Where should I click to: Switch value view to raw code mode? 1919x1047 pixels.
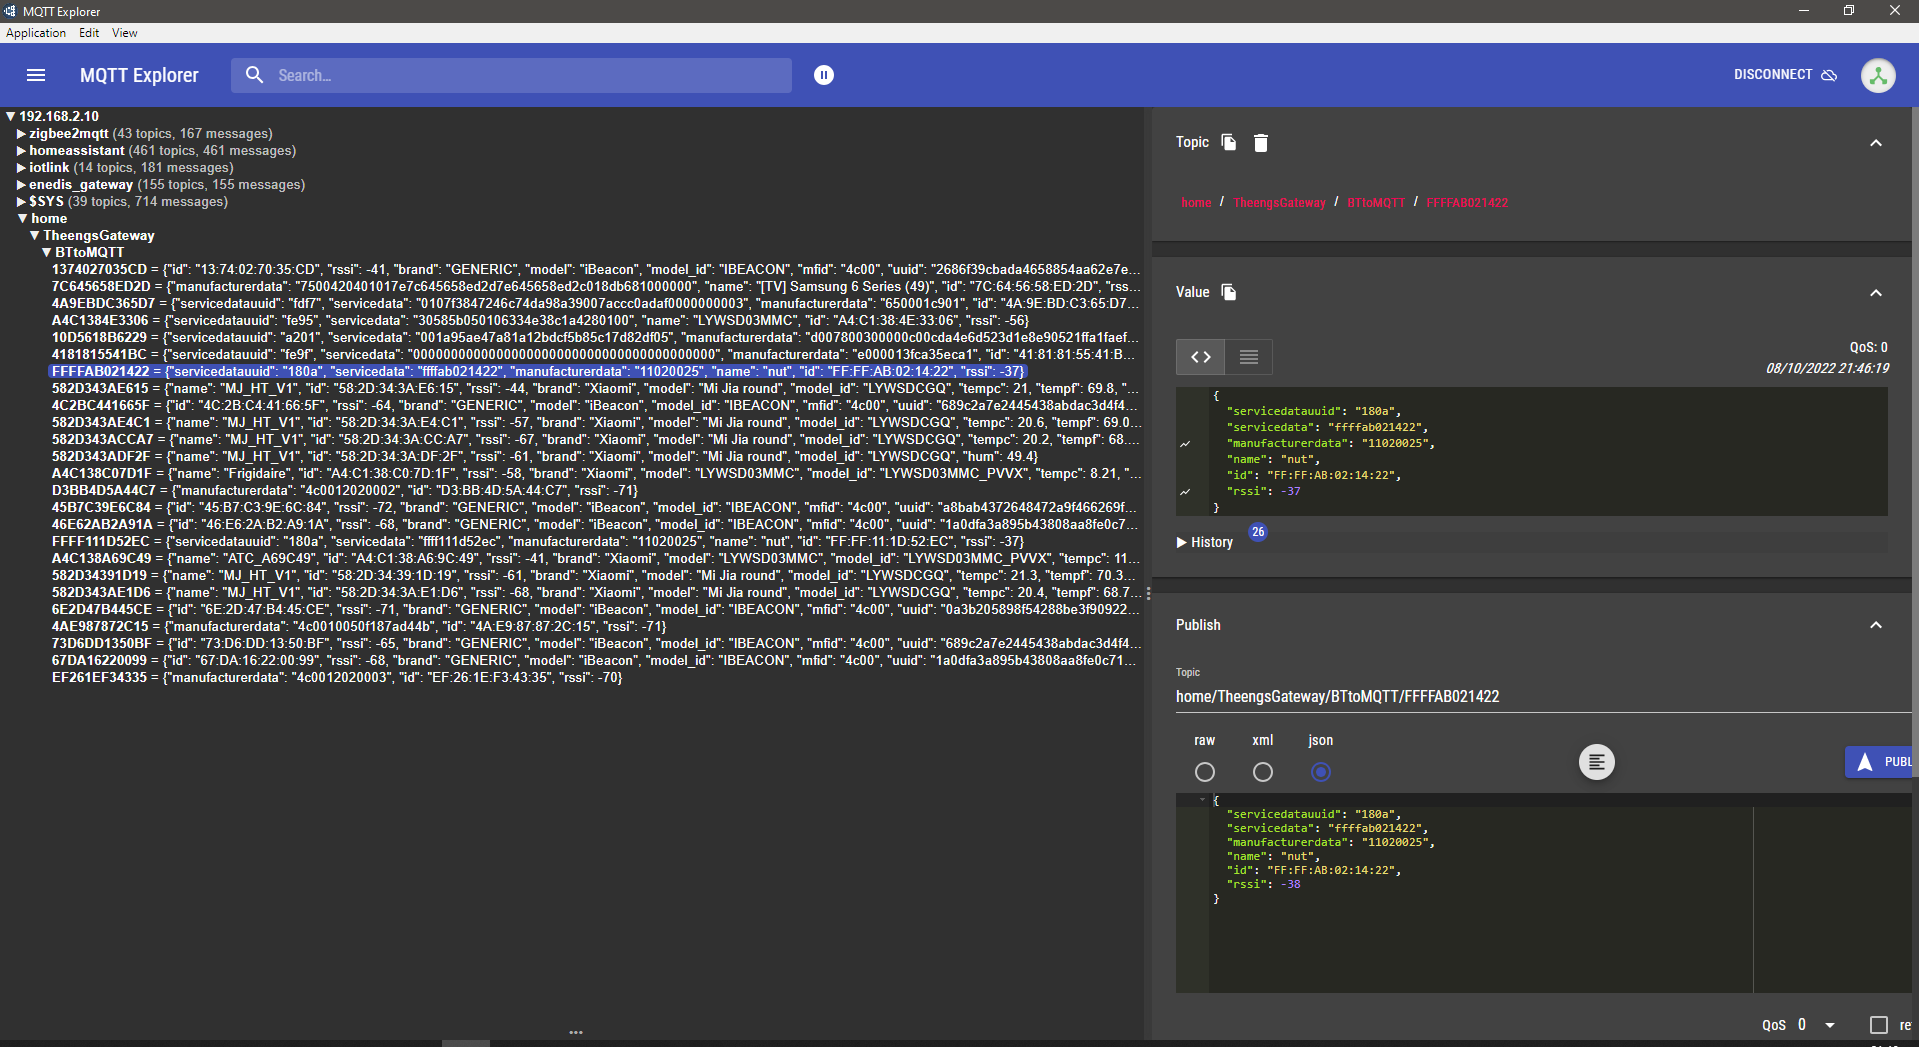pos(1200,357)
